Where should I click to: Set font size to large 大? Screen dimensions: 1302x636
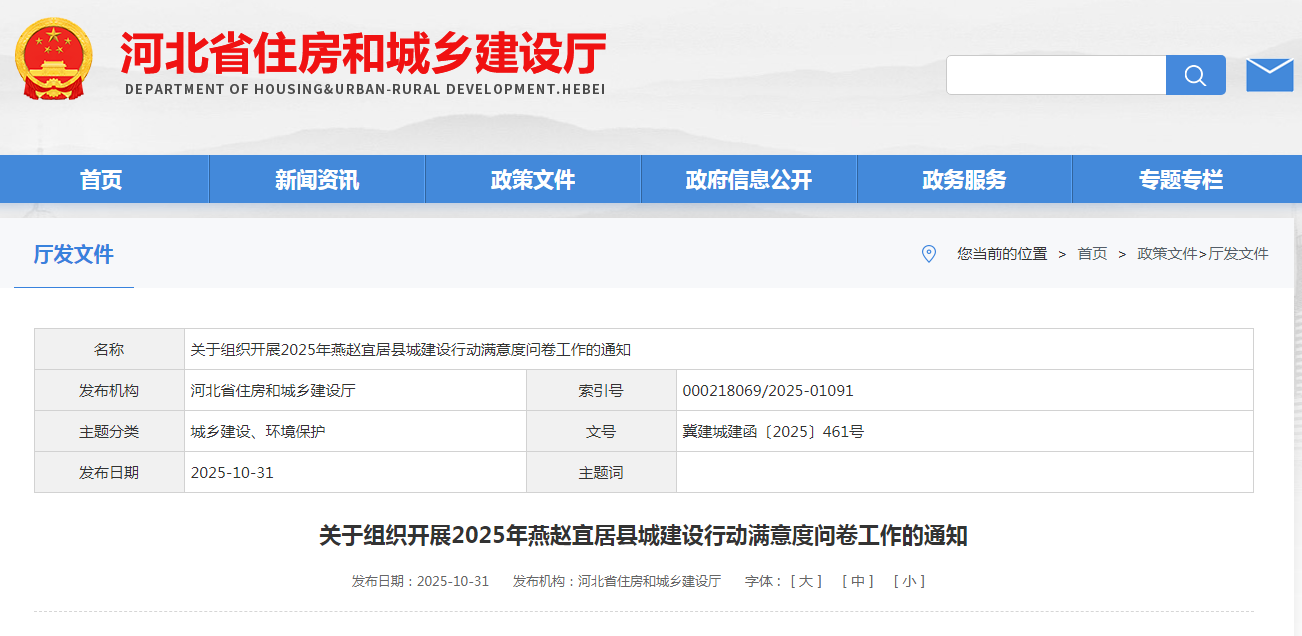[x=806, y=581]
